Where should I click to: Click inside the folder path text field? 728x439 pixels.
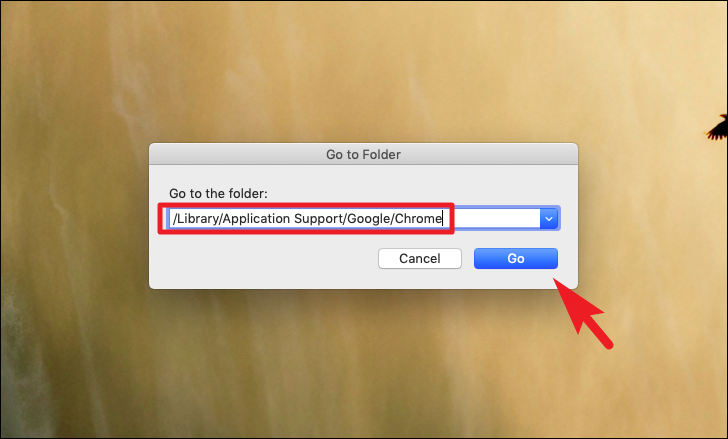click(354, 219)
